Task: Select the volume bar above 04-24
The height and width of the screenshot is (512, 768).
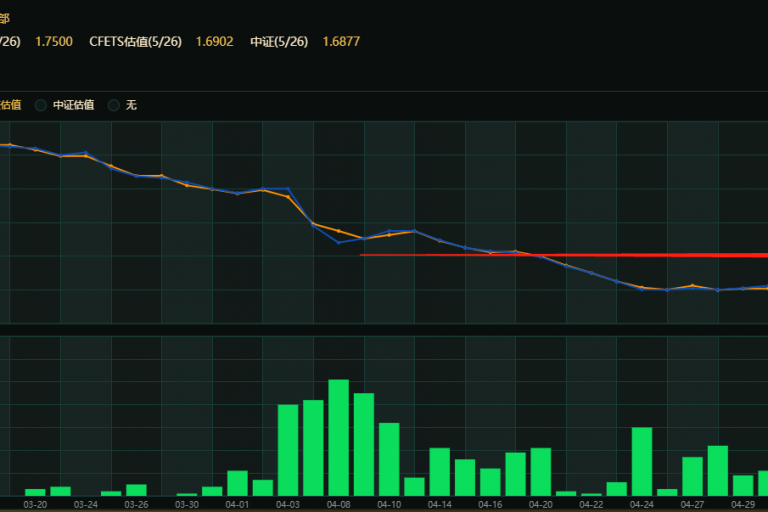Action: pos(642,461)
